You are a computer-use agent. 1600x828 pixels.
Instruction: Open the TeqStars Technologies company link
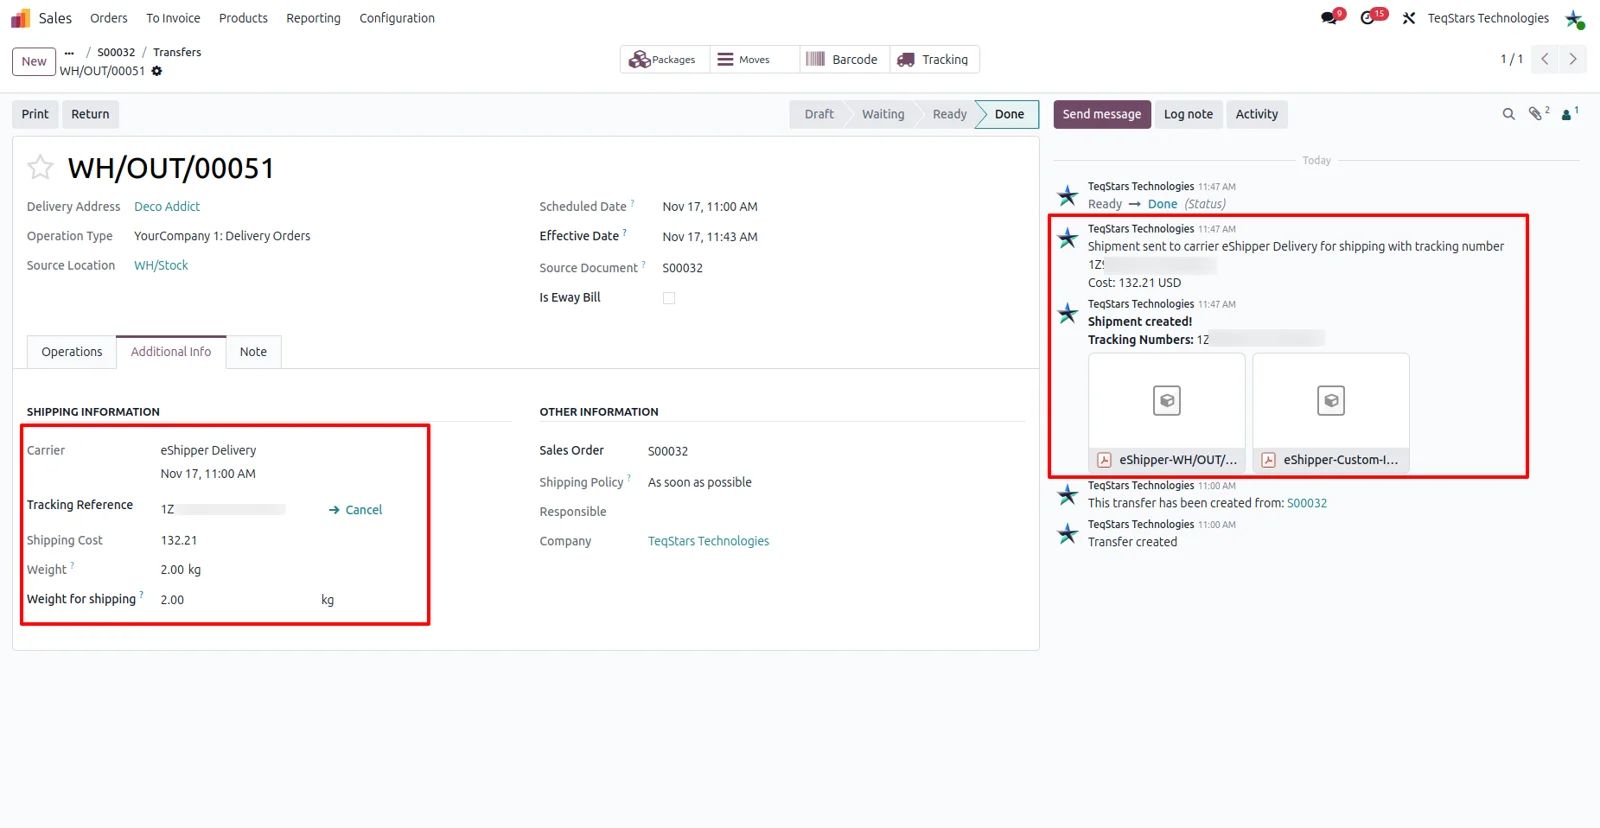[708, 541]
